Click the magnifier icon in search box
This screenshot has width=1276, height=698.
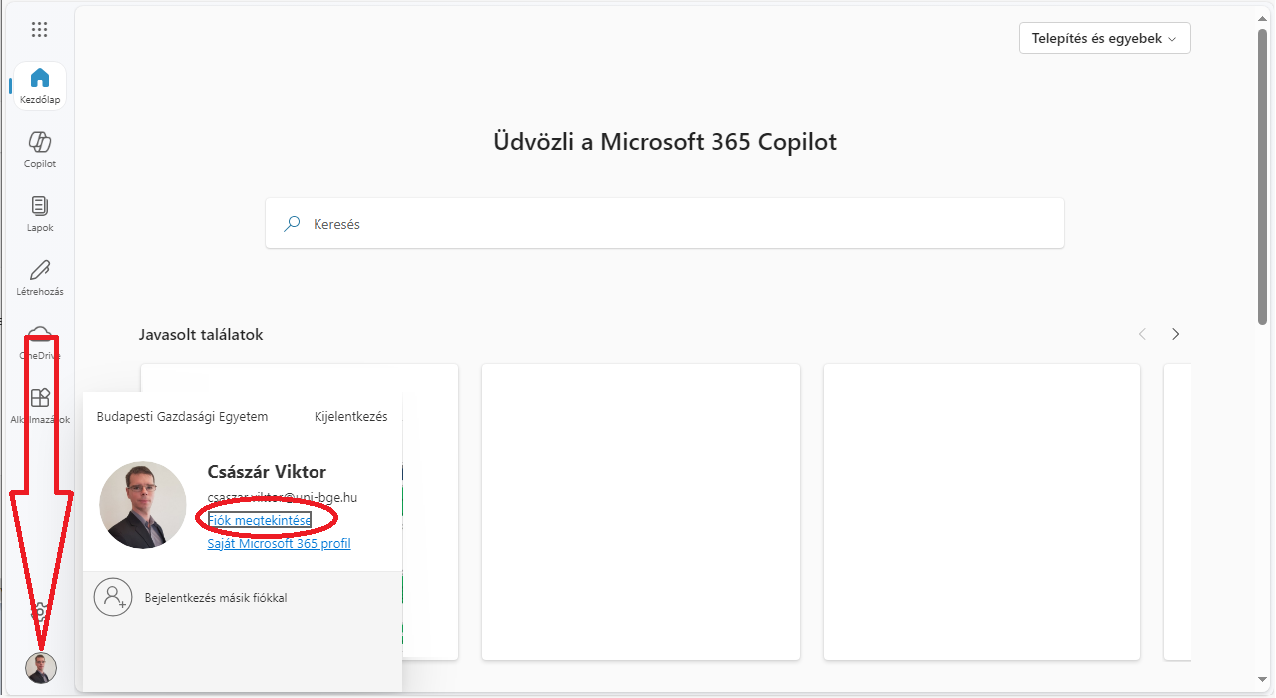point(293,224)
